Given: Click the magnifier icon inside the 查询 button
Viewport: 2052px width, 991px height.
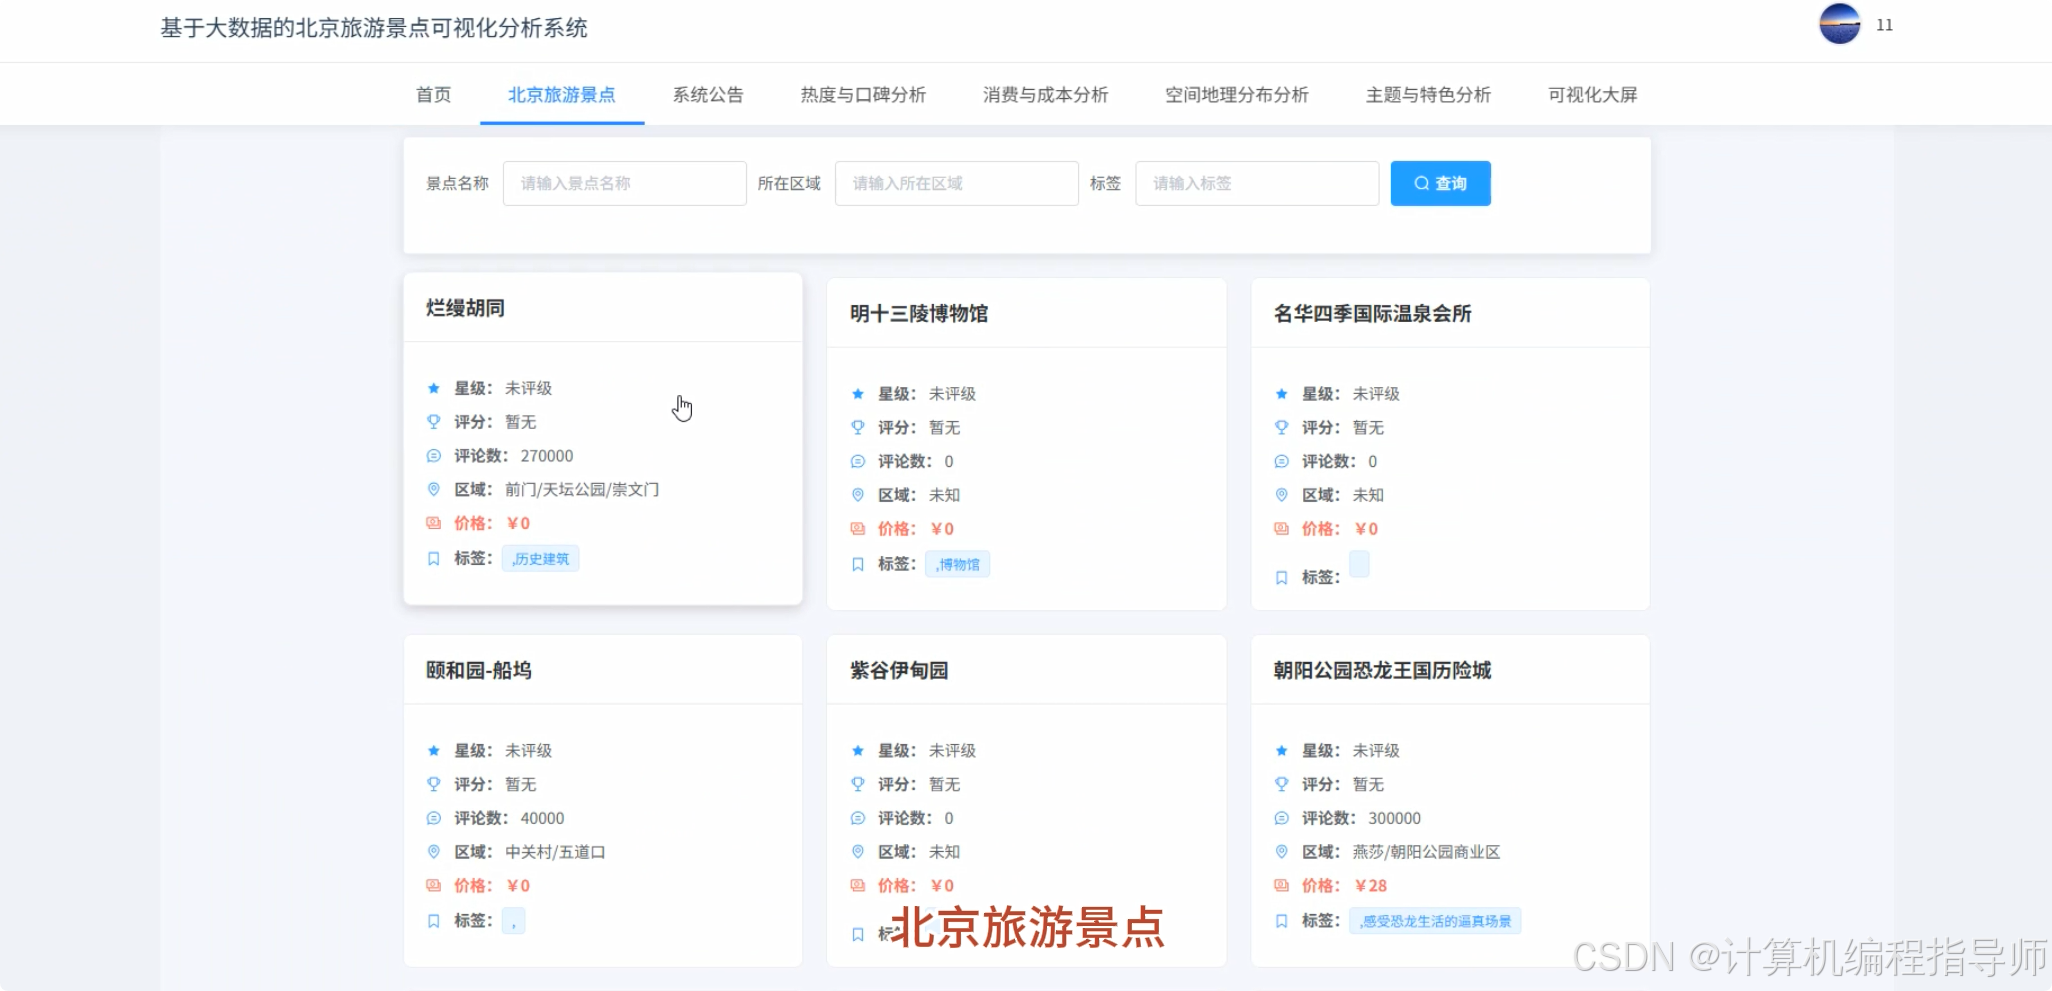Looking at the screenshot, I should [x=1422, y=183].
